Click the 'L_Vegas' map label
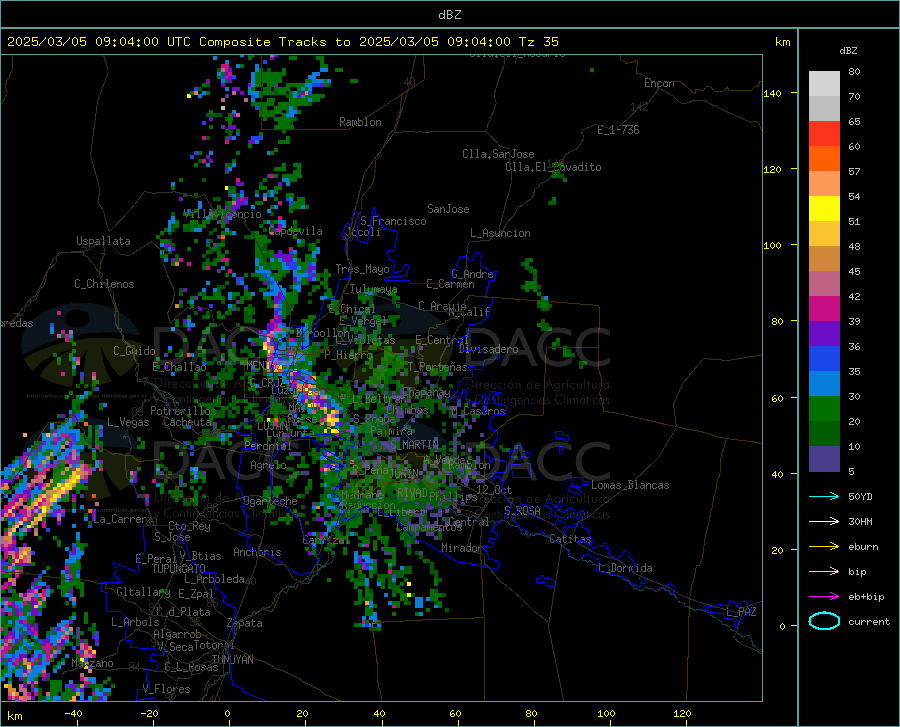This screenshot has height=727, width=900. click(128, 422)
